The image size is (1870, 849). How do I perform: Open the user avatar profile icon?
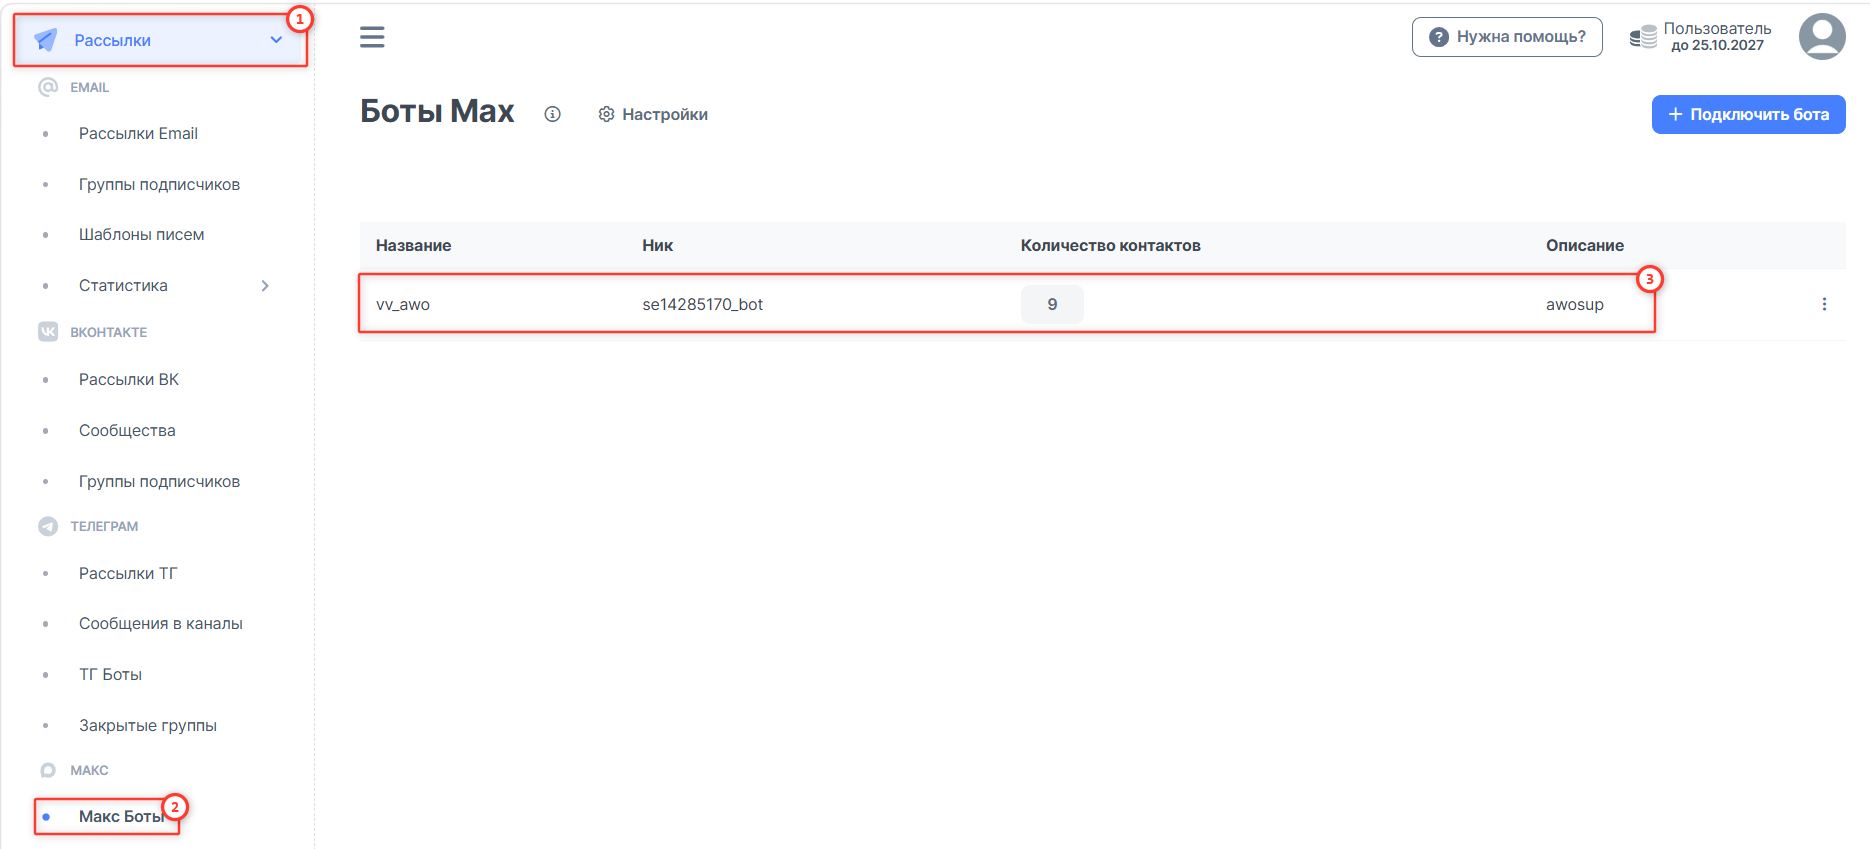[1822, 37]
